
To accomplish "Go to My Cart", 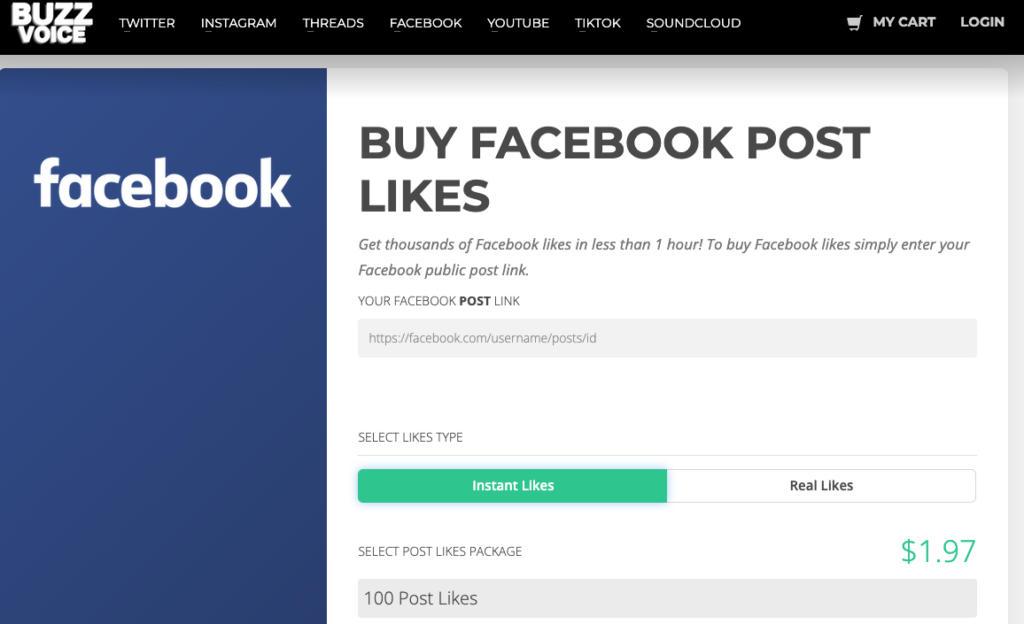I will [x=903, y=22].
